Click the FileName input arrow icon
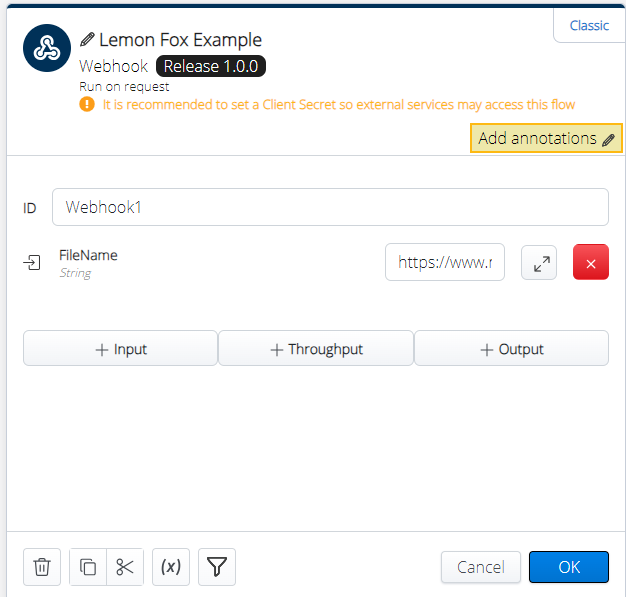This screenshot has width=626, height=597. coord(33,263)
